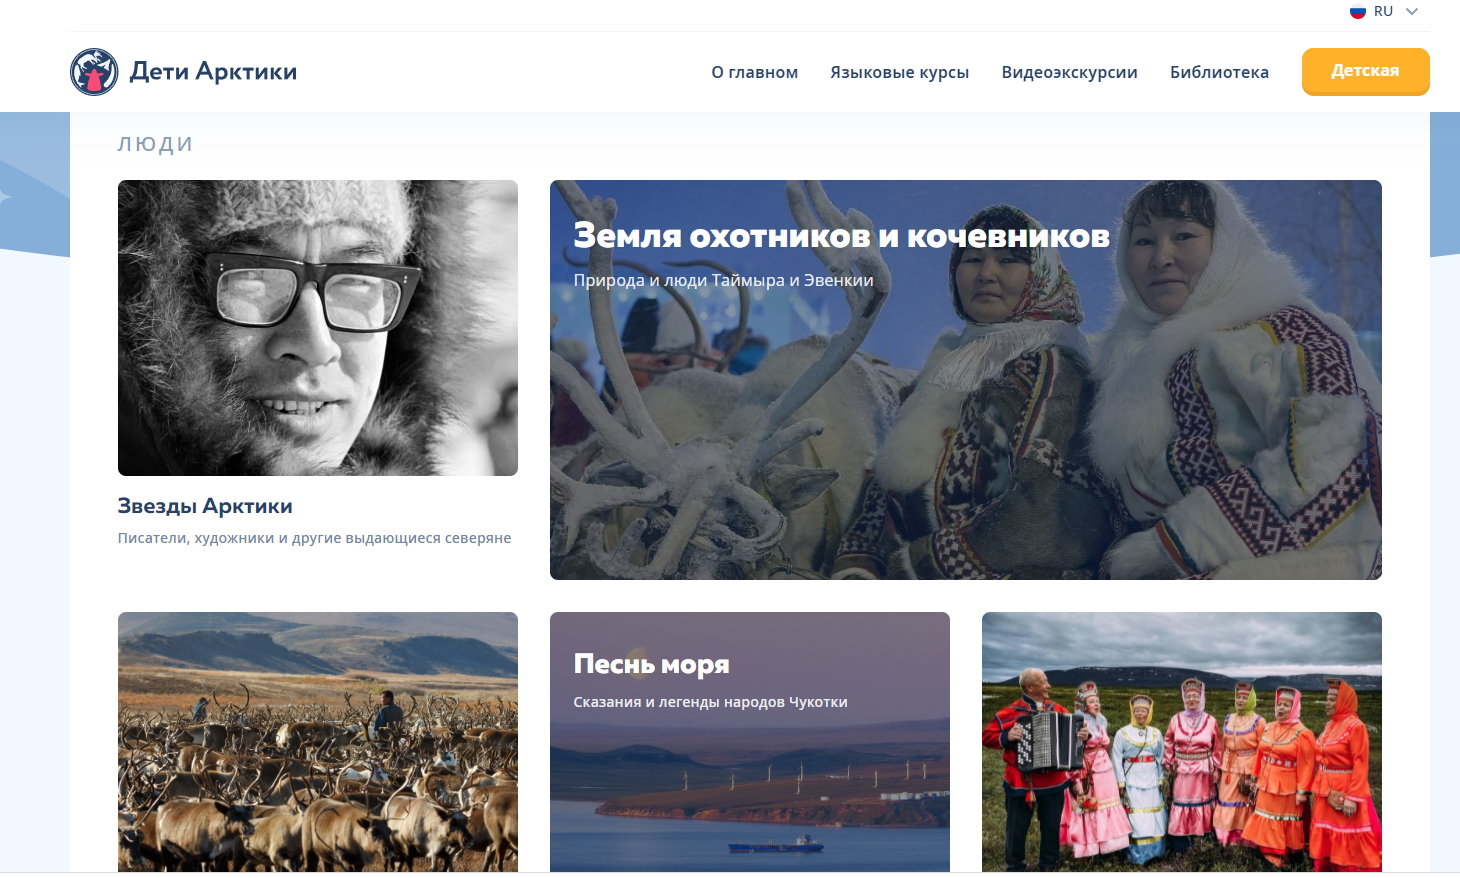This screenshot has width=1460, height=878.
Task: Click the Писатели, художники subtitle text
Action: click(314, 538)
